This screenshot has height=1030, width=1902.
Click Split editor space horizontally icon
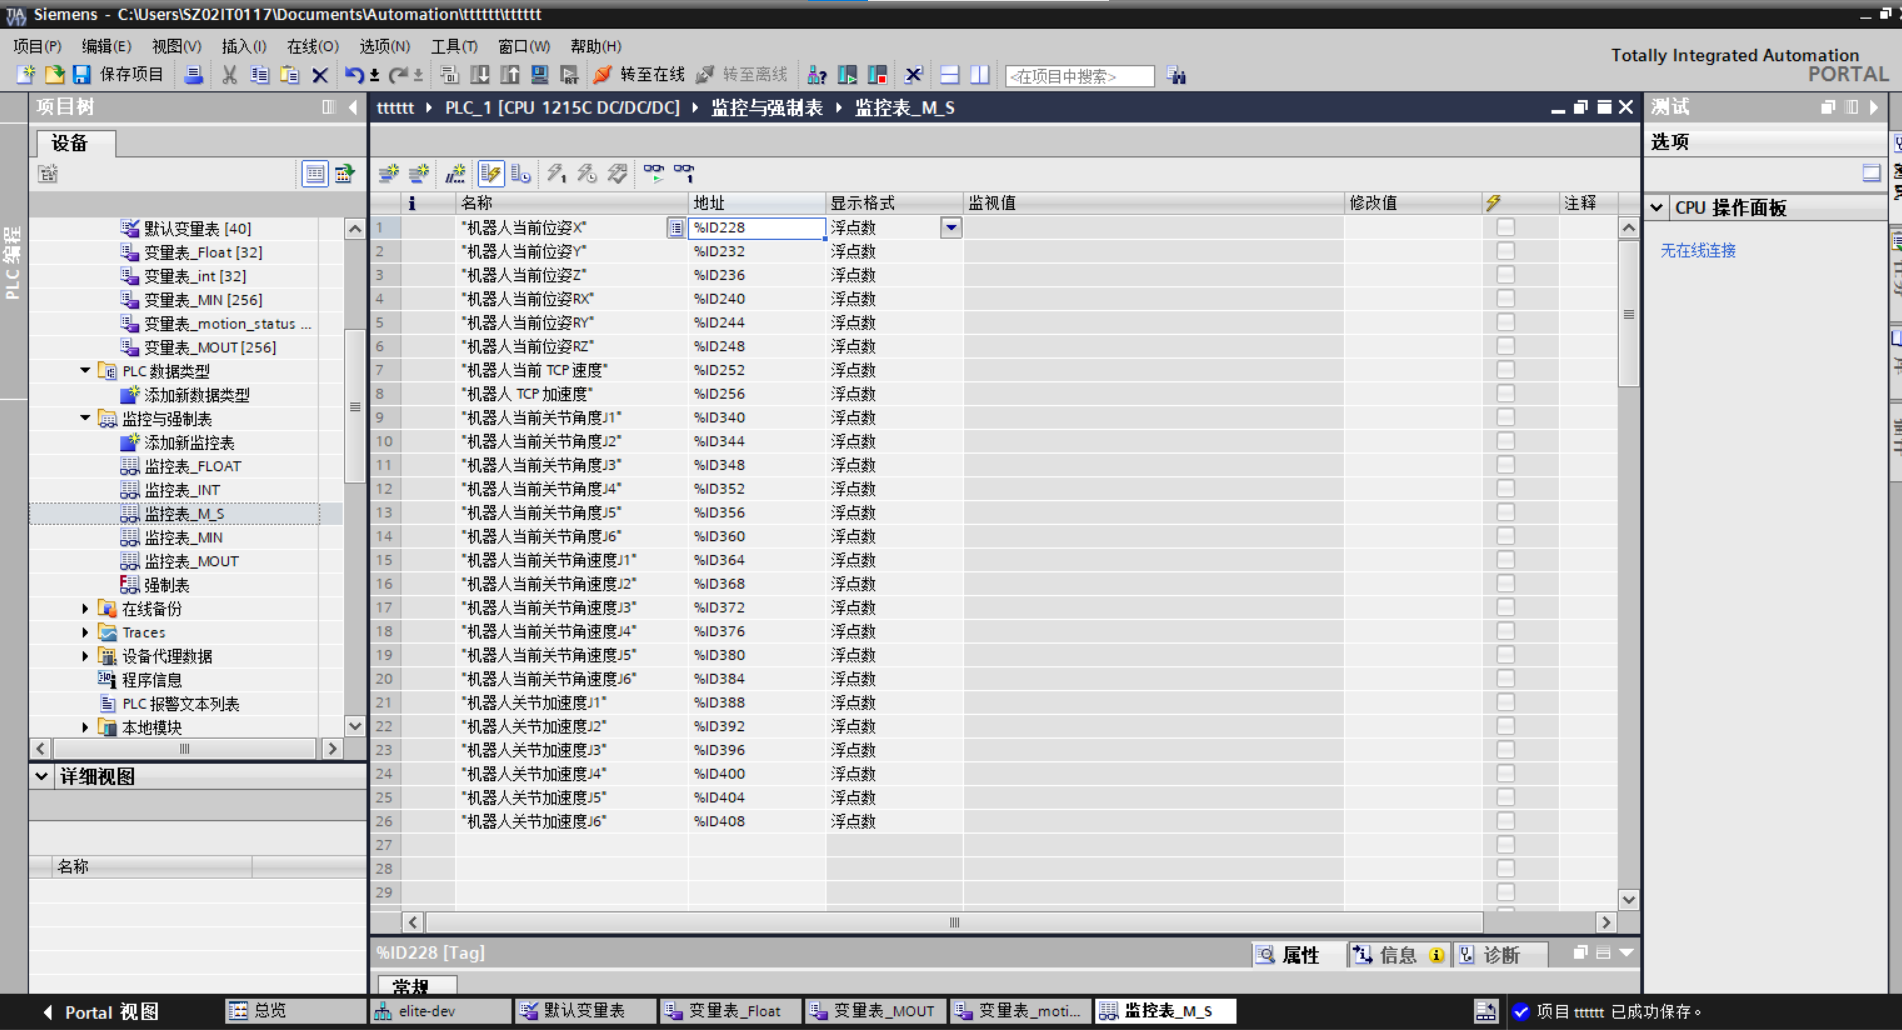pos(950,75)
